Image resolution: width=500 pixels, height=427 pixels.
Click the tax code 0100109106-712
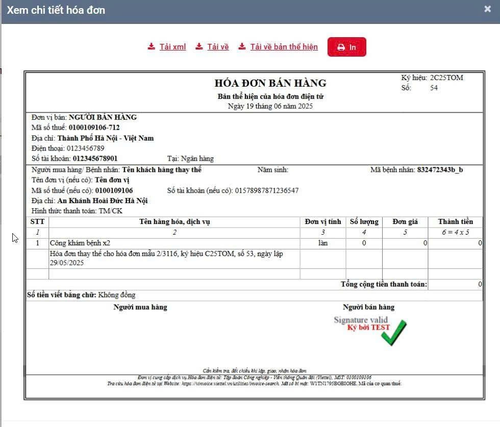[94, 128]
